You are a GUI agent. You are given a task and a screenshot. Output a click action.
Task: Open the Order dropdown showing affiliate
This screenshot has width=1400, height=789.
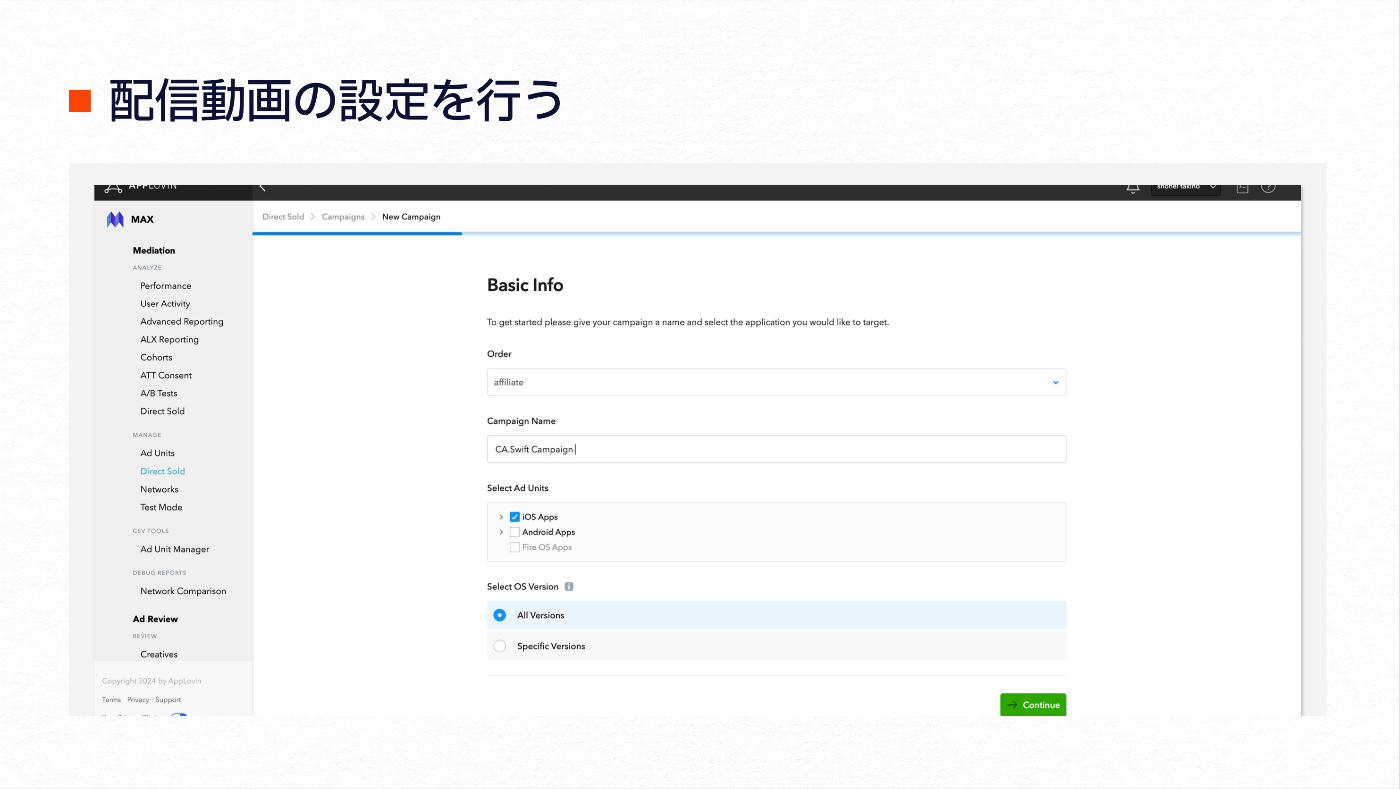coord(776,382)
